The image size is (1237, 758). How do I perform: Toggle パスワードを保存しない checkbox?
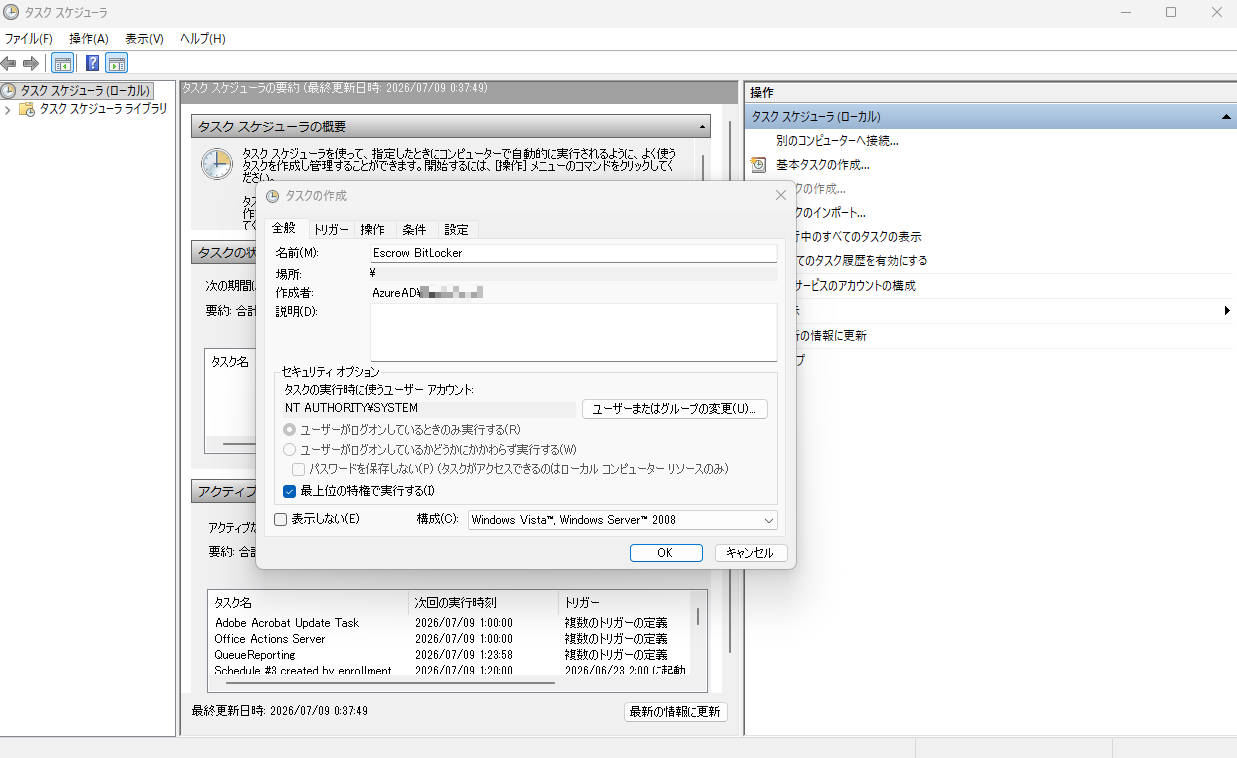tap(298, 468)
